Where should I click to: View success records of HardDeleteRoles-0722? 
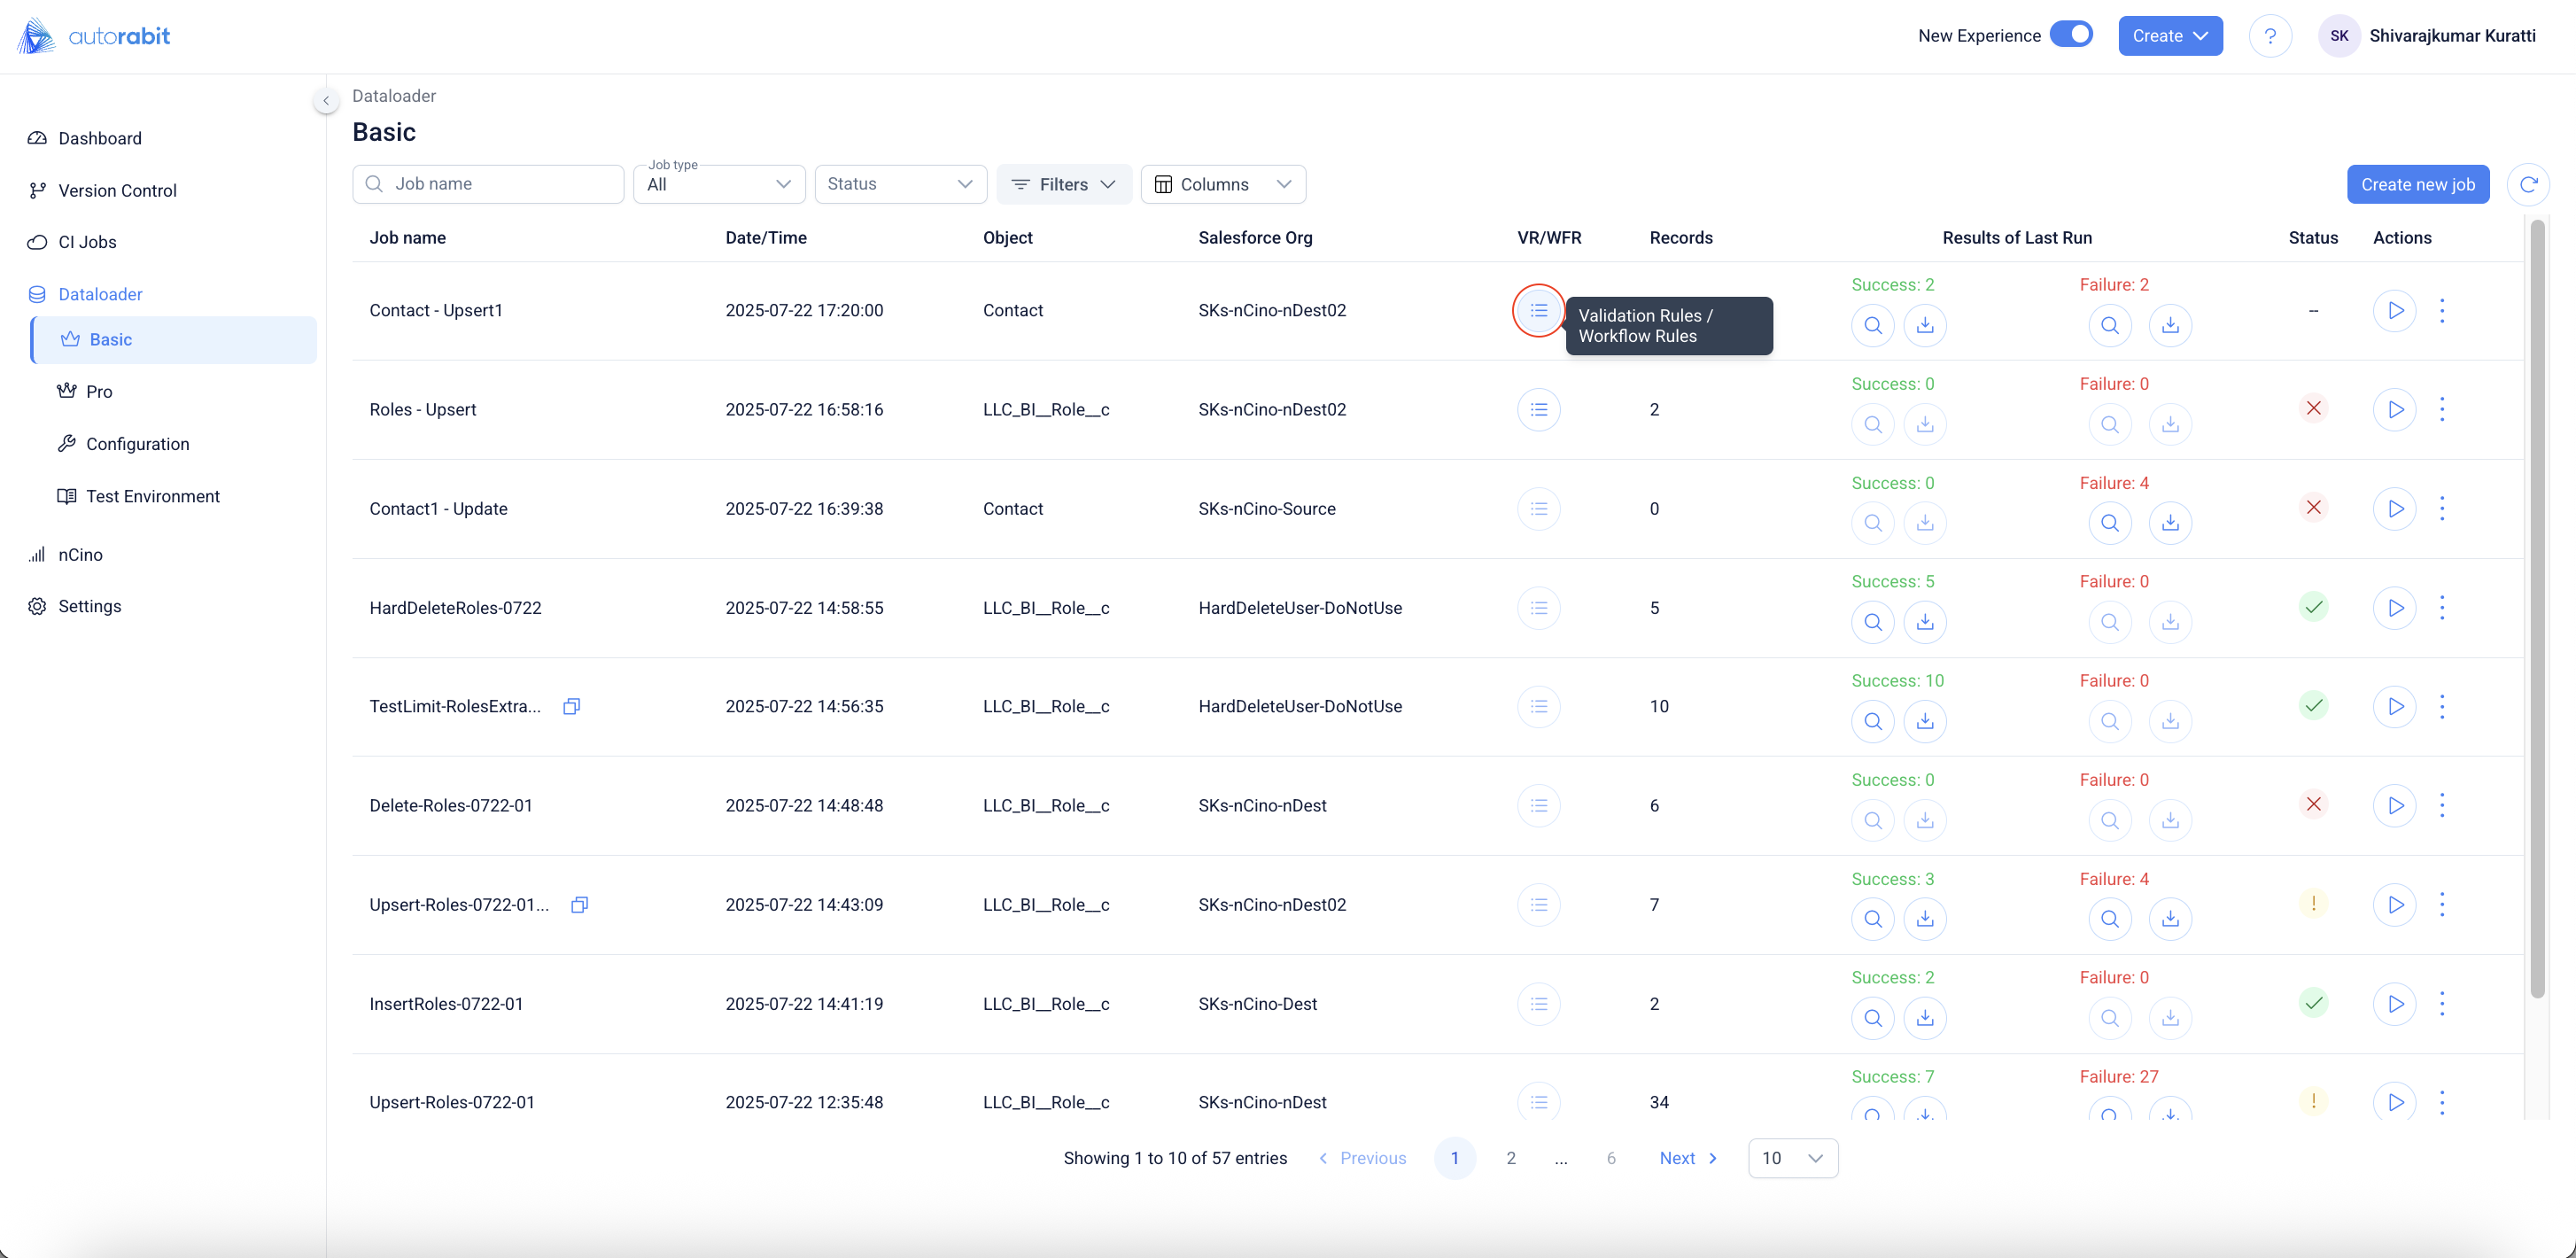coord(1872,622)
